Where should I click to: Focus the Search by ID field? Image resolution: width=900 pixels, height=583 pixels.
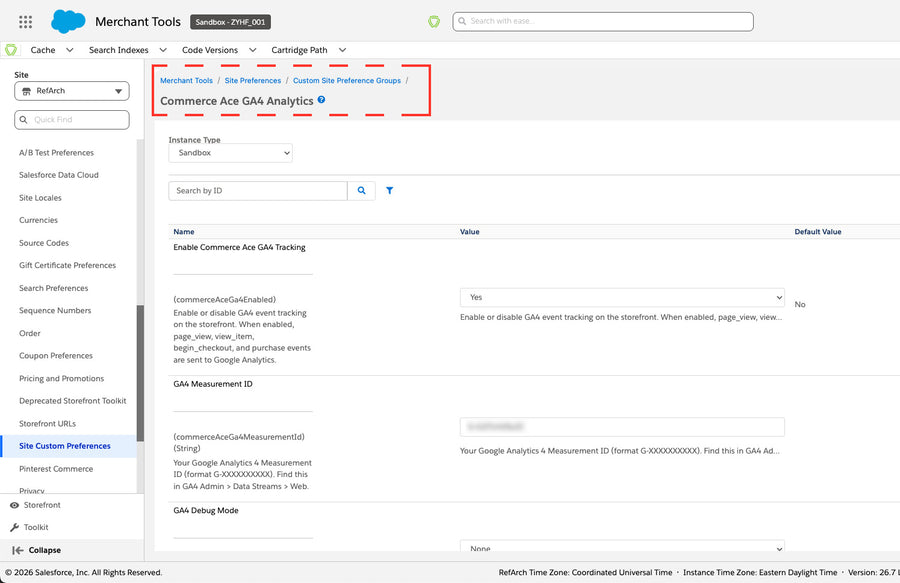click(258, 191)
